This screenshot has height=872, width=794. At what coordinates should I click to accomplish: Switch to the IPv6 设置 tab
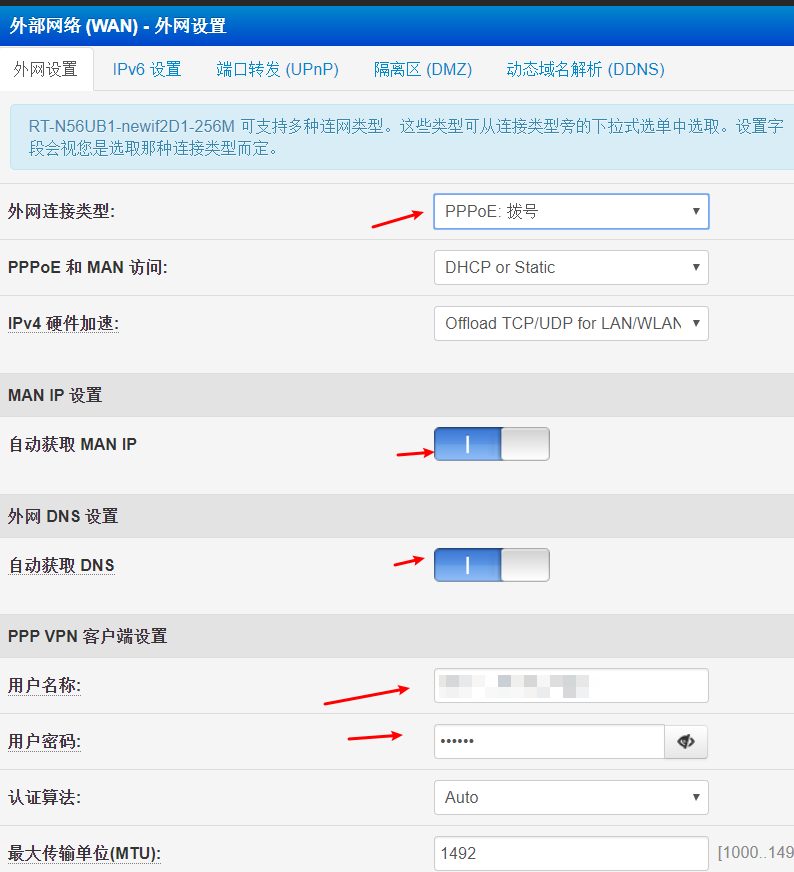147,69
